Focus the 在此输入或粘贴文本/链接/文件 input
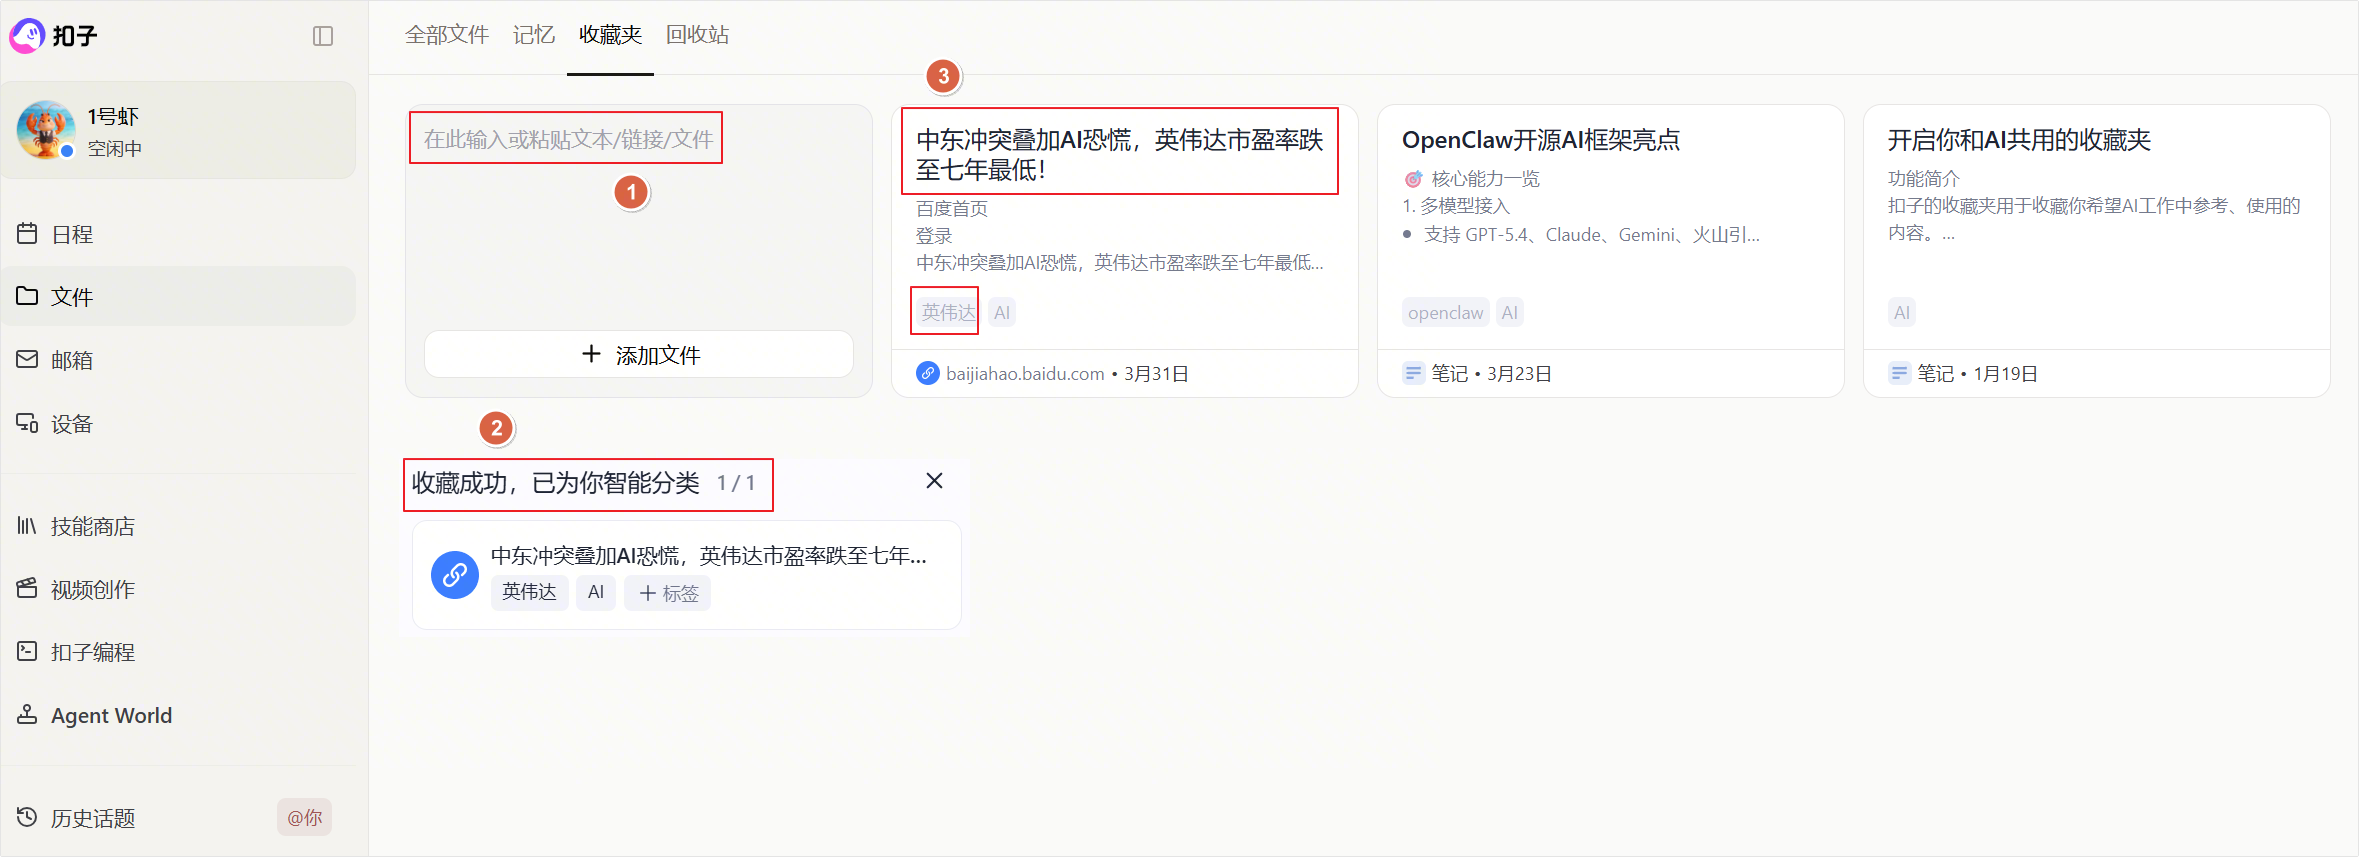 (x=568, y=139)
